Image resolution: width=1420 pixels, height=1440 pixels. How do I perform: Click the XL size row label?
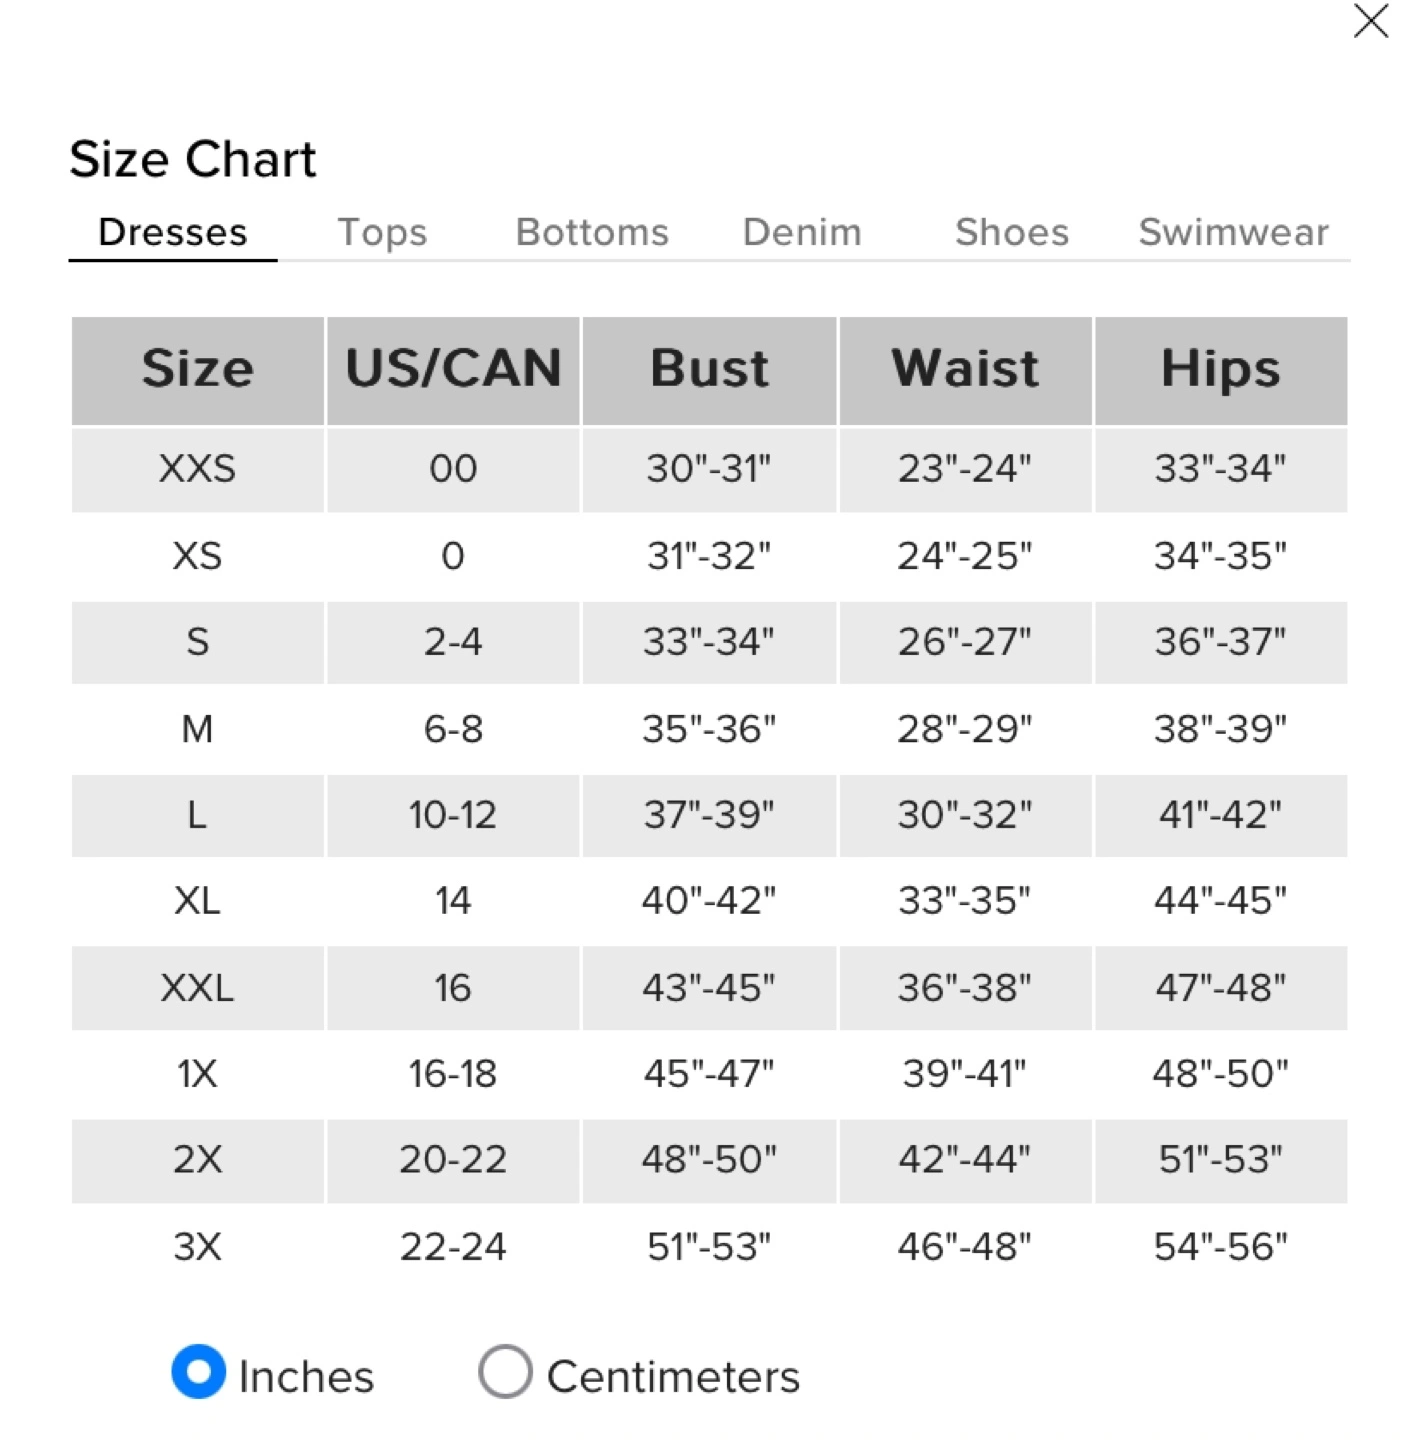198,901
